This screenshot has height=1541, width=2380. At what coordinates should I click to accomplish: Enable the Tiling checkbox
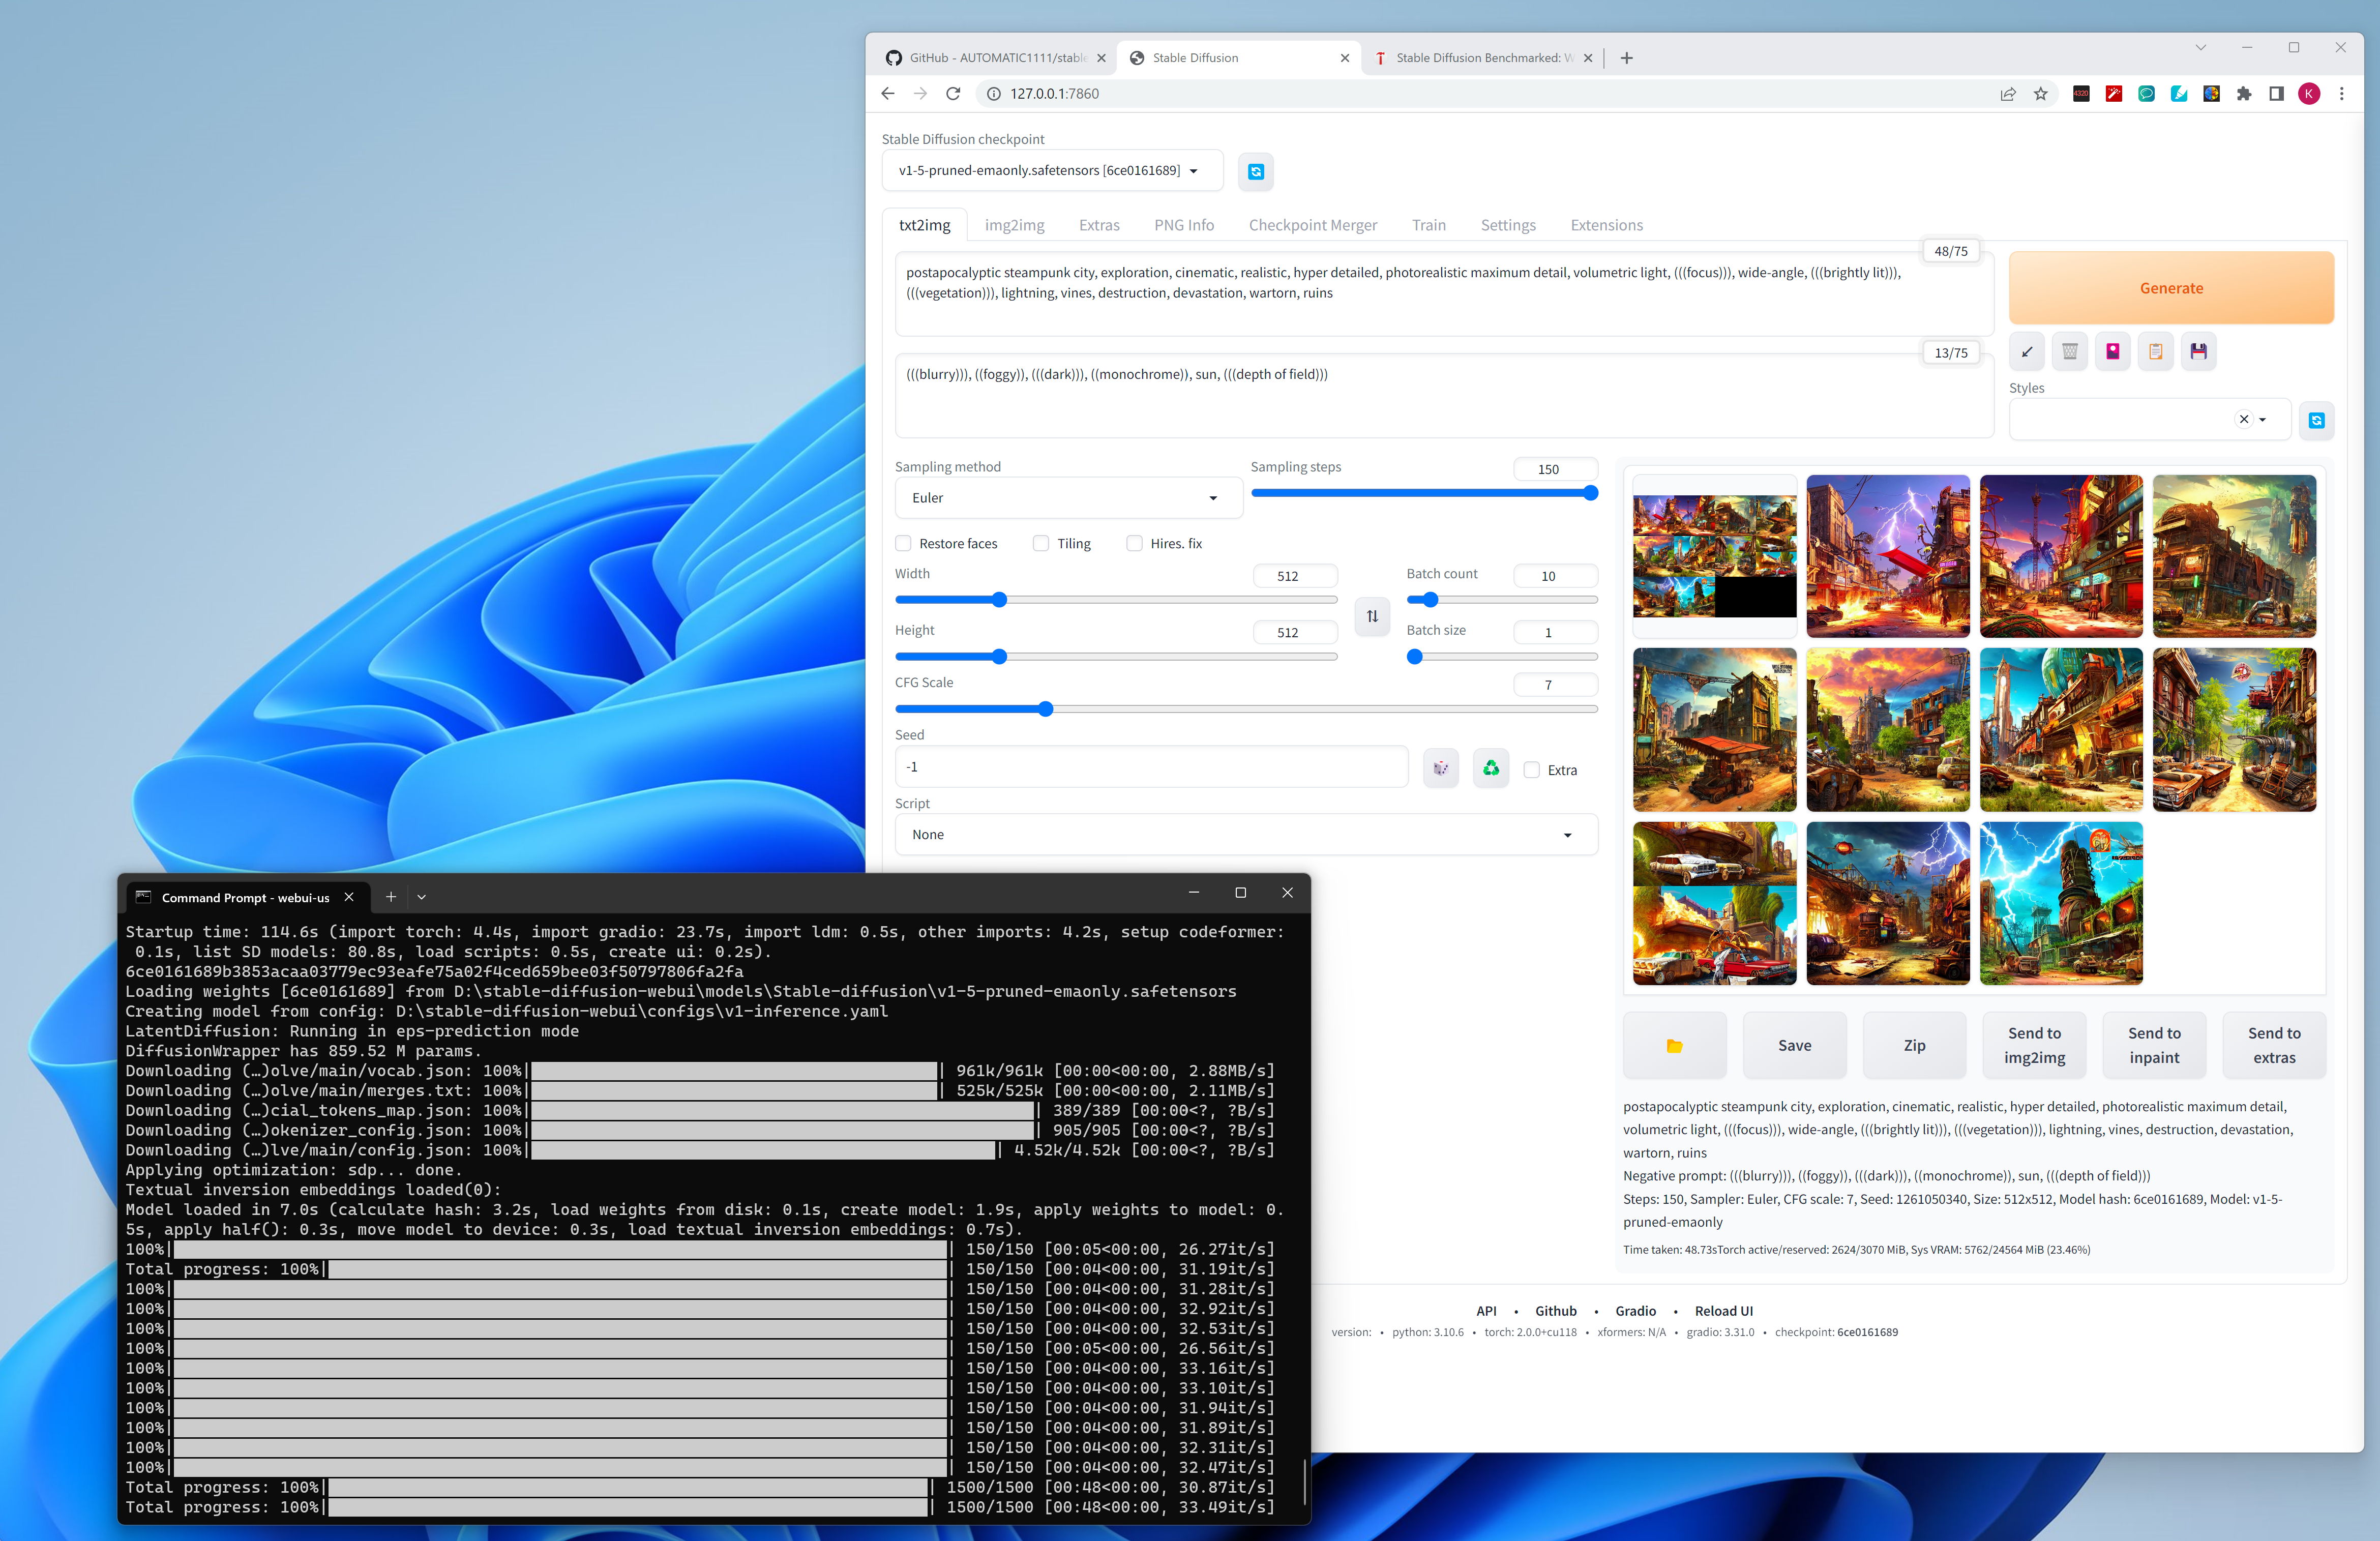point(1041,543)
